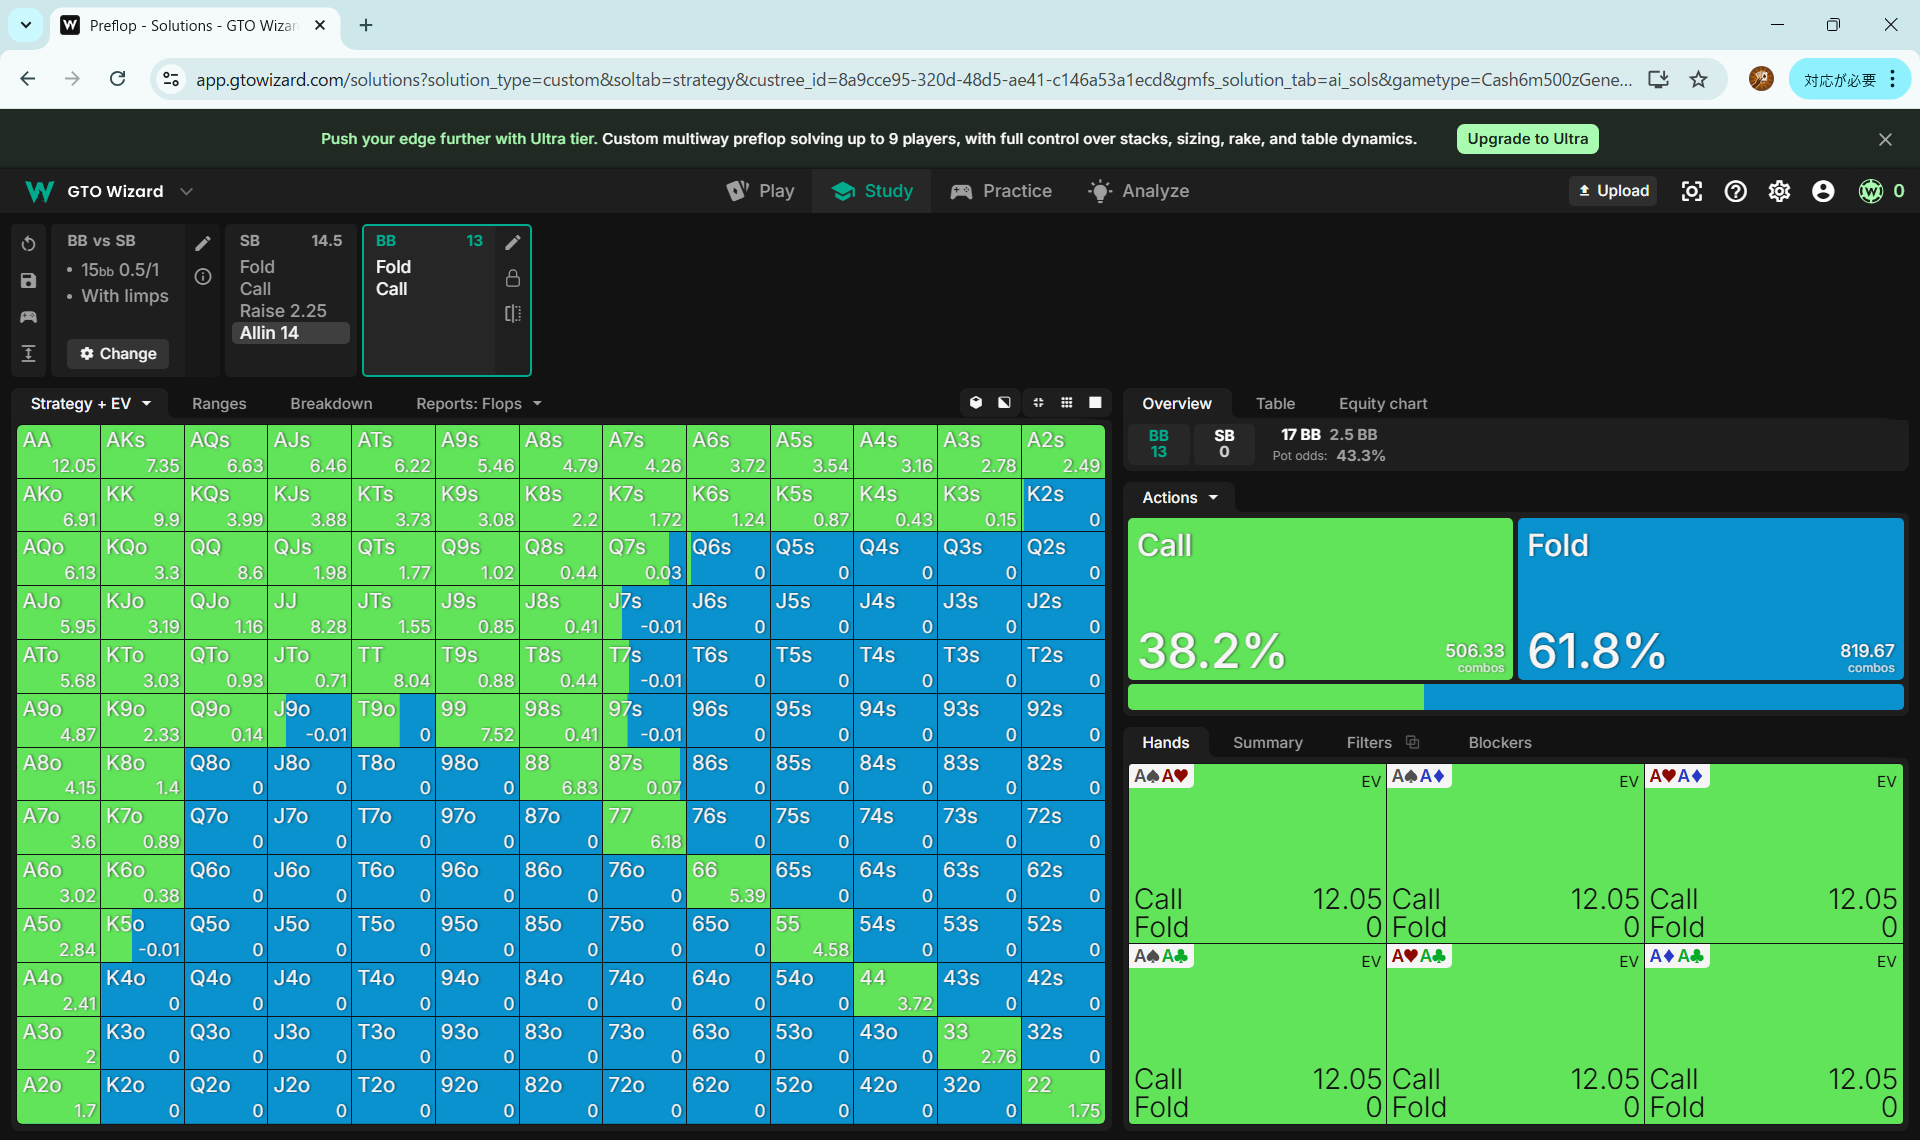Viewport: 1920px width, 1140px height.
Task: Expand the Reports: Flops dropdown
Action: (478, 403)
